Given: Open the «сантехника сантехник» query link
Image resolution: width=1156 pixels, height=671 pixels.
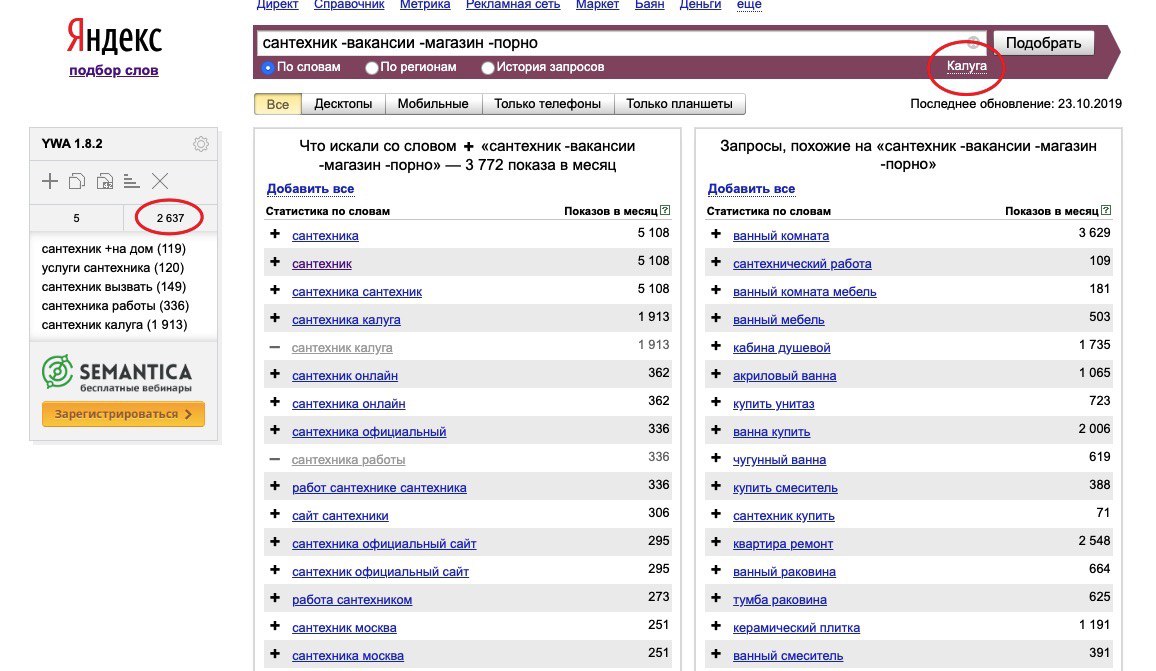Looking at the screenshot, I should coord(357,291).
